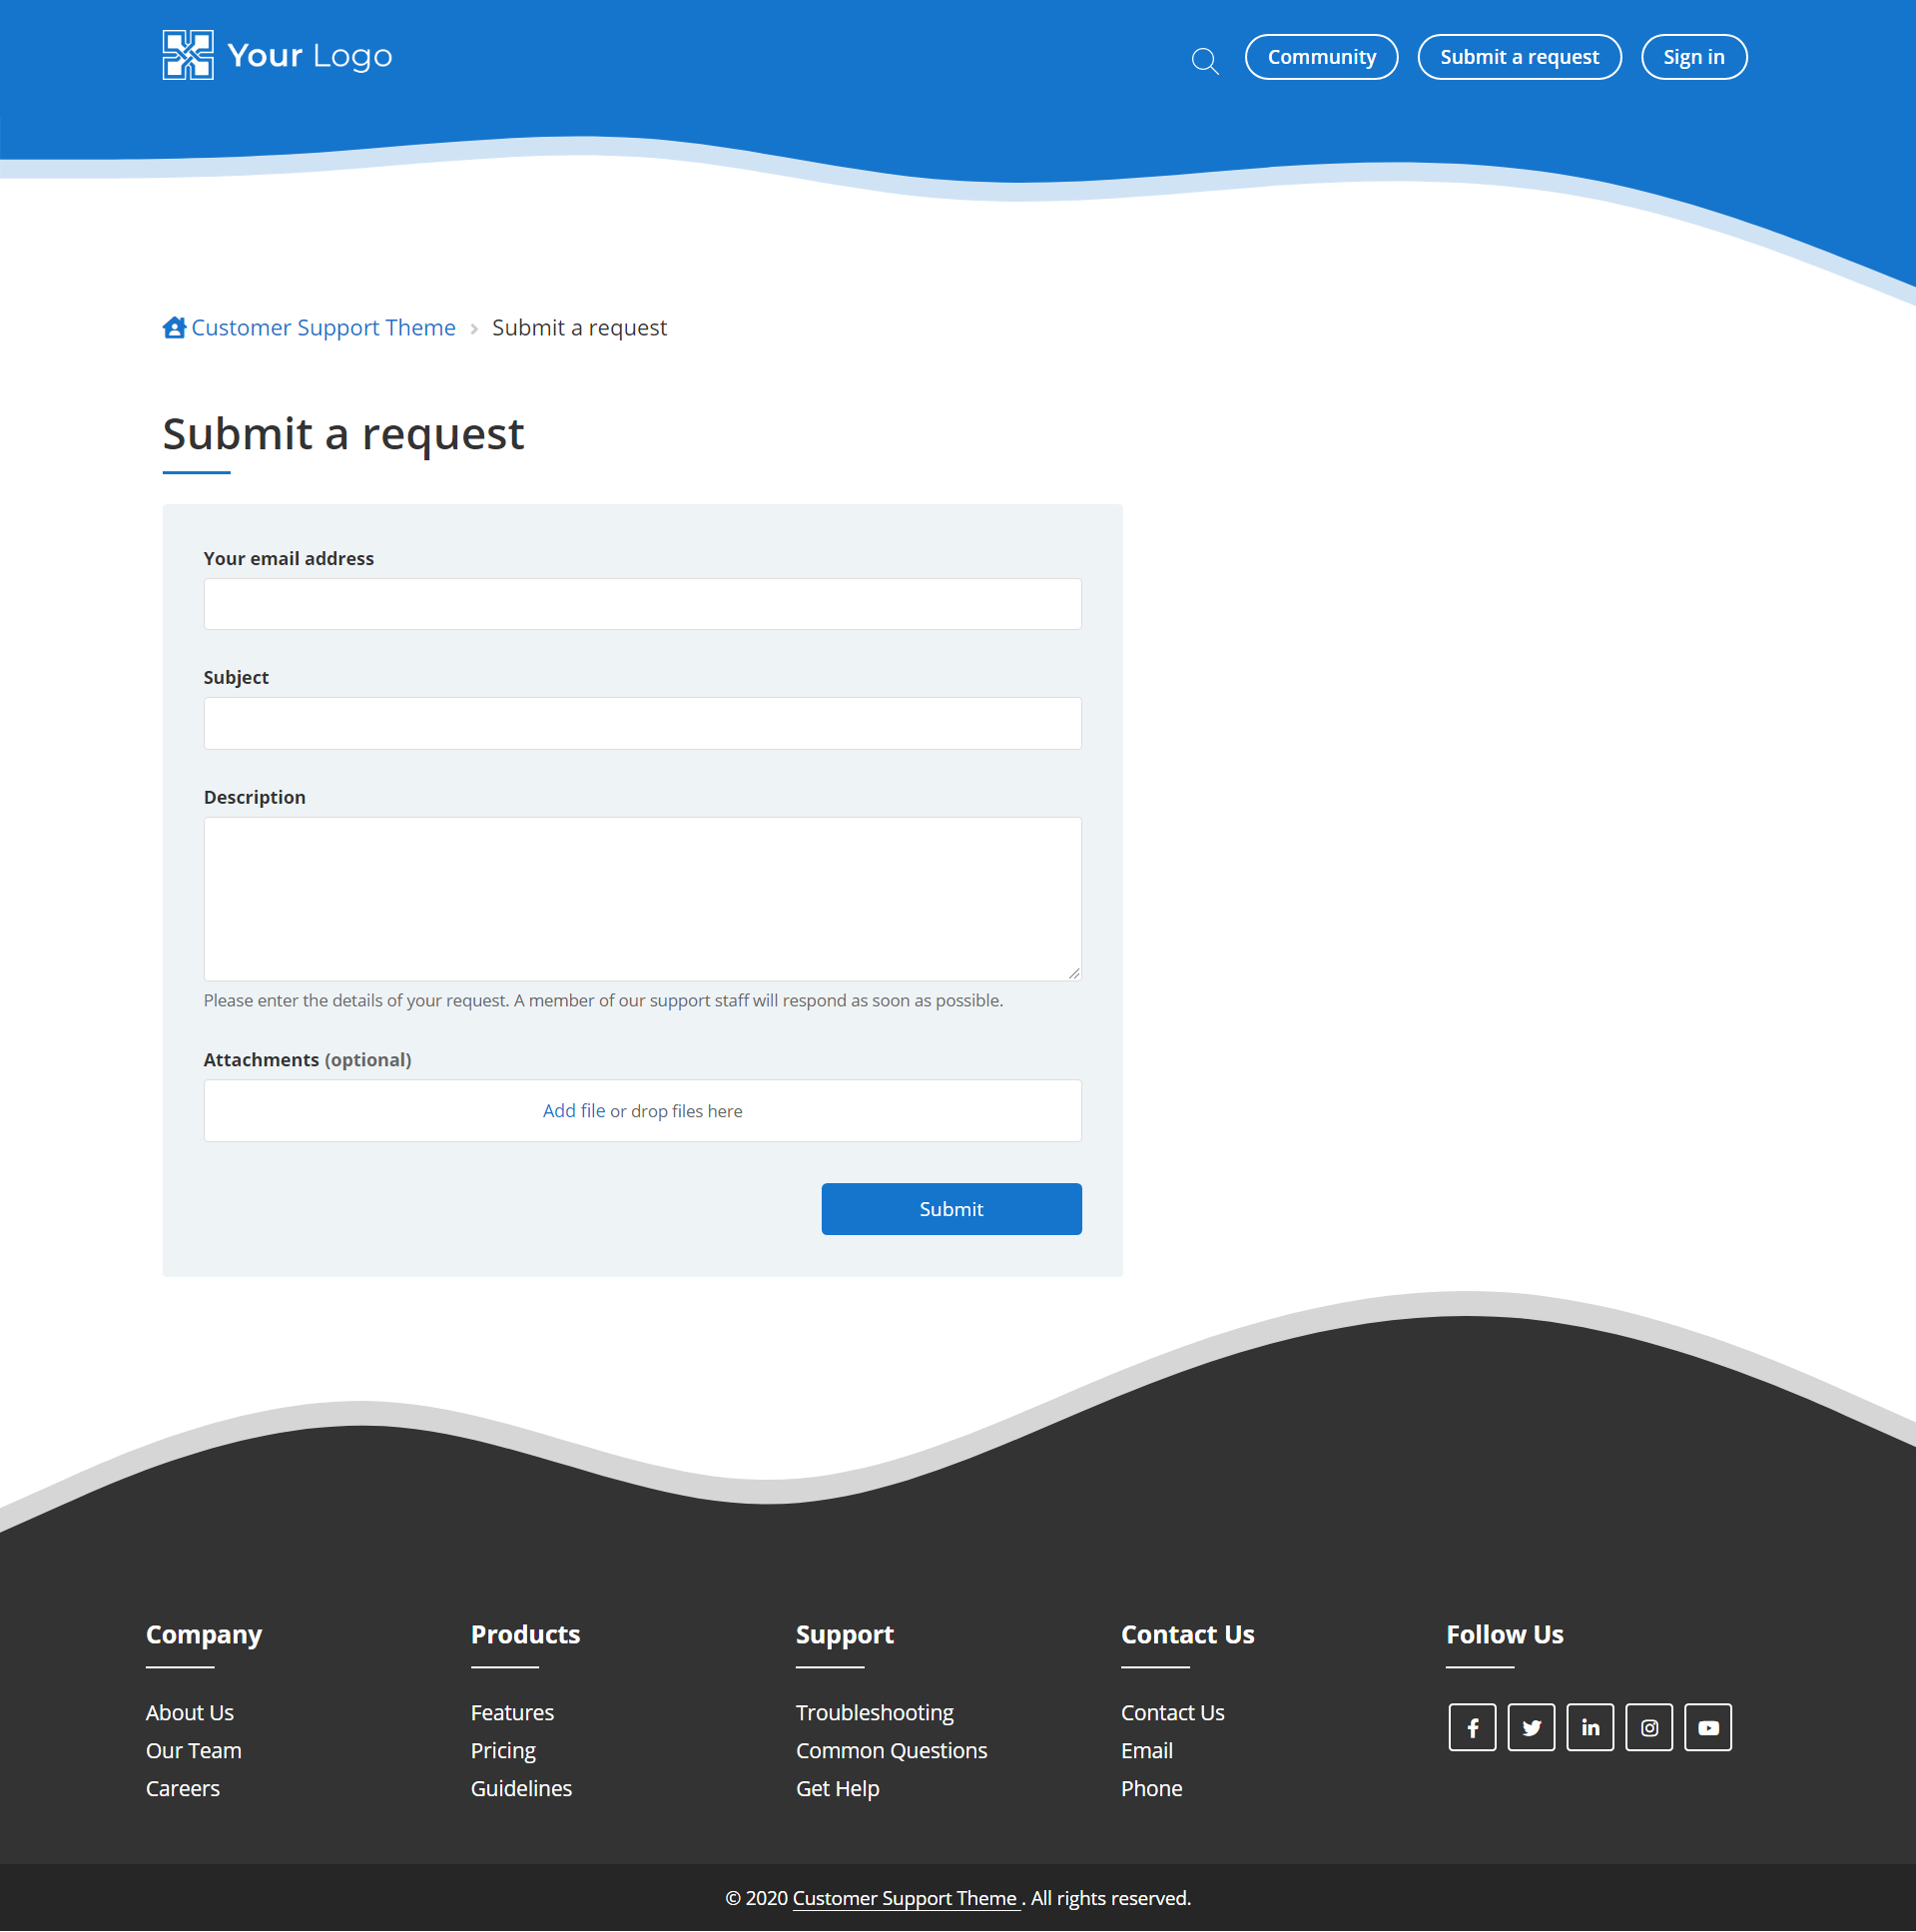Follow the Customer Support Theme breadcrumb link
This screenshot has height=1932, width=1916.
(323, 328)
